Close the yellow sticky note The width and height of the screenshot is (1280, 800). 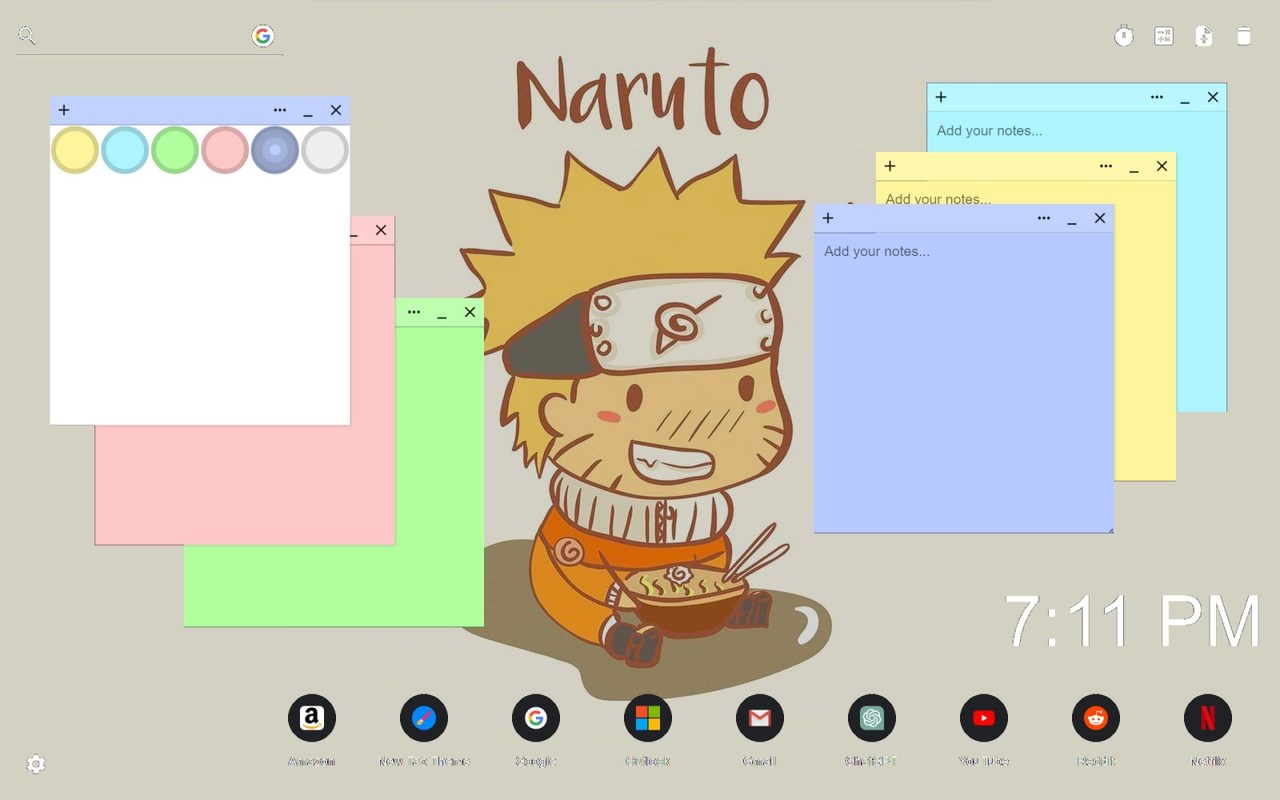pos(1162,166)
